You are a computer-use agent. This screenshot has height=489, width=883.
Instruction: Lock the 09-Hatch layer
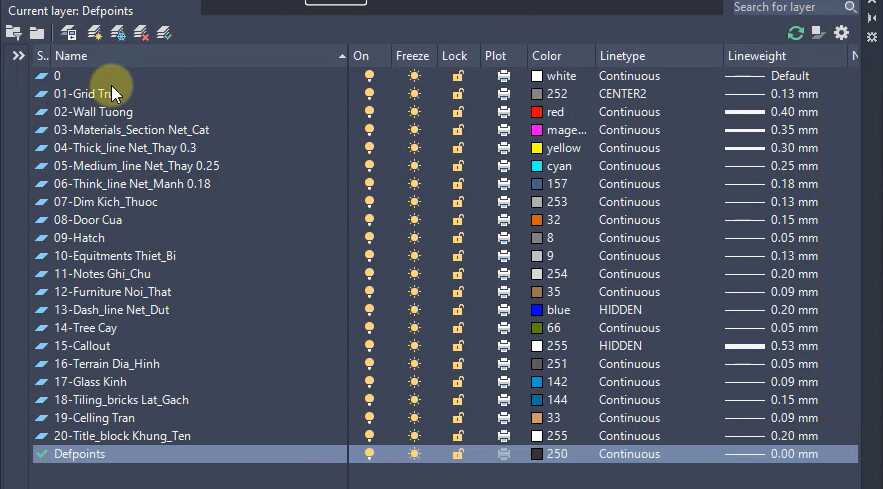point(458,238)
